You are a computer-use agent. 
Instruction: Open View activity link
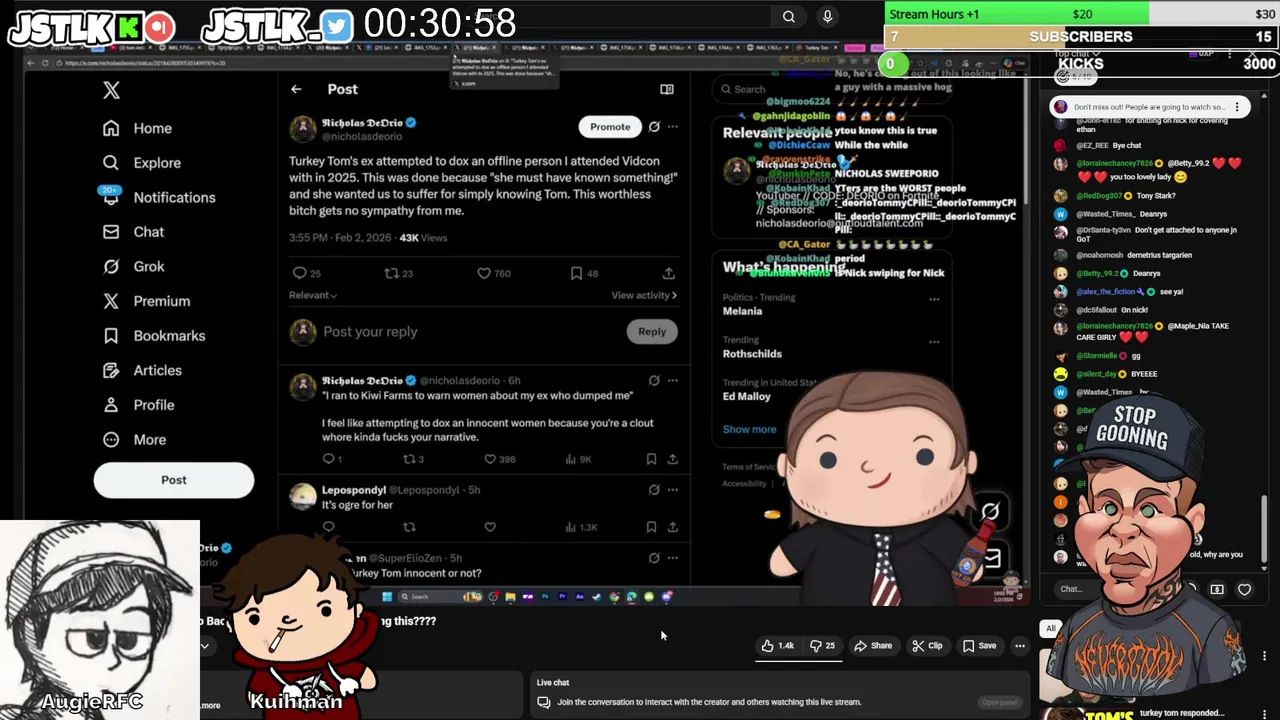point(644,295)
